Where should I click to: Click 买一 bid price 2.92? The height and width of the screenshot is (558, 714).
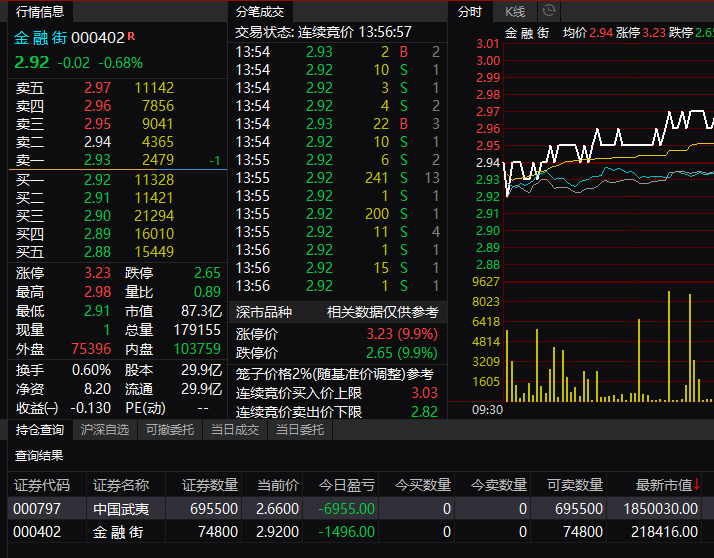point(97,179)
